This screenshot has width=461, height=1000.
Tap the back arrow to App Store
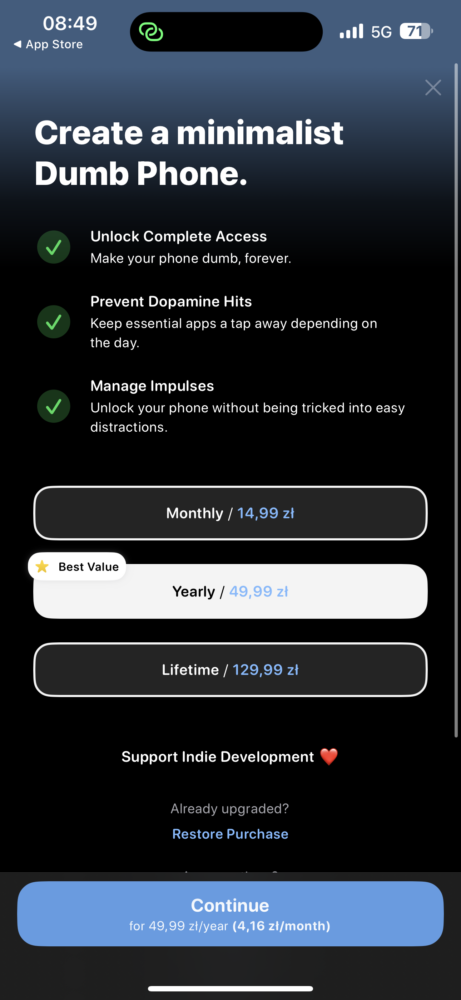18,45
